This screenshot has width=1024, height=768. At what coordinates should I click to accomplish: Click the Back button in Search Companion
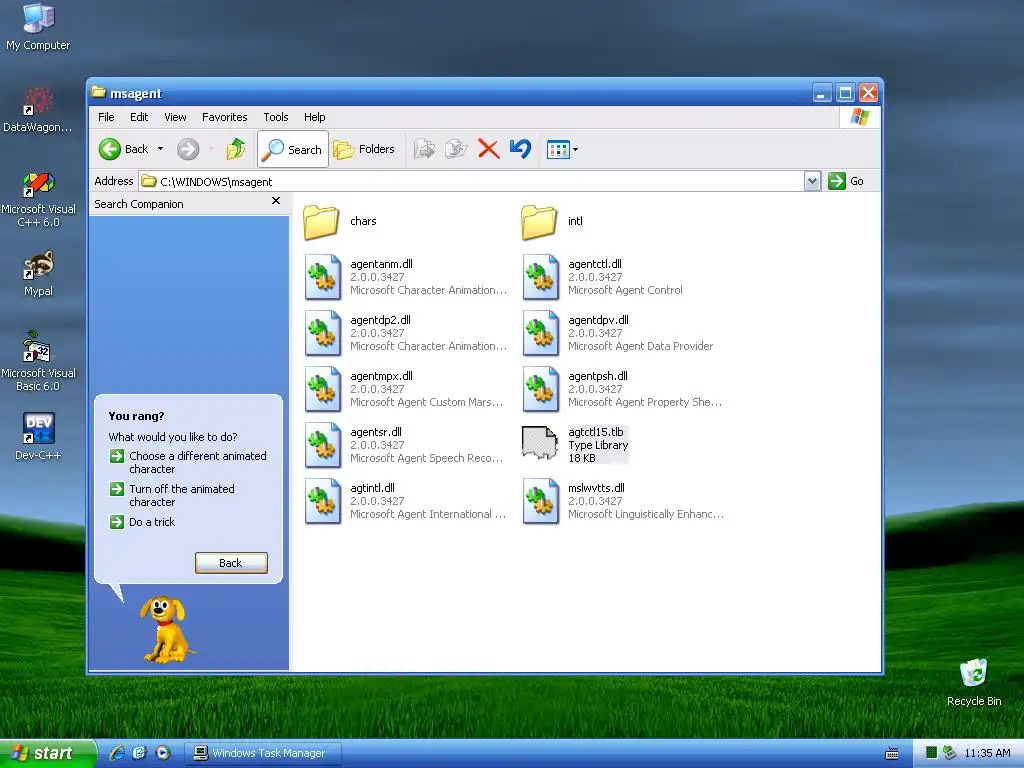pyautogui.click(x=231, y=563)
